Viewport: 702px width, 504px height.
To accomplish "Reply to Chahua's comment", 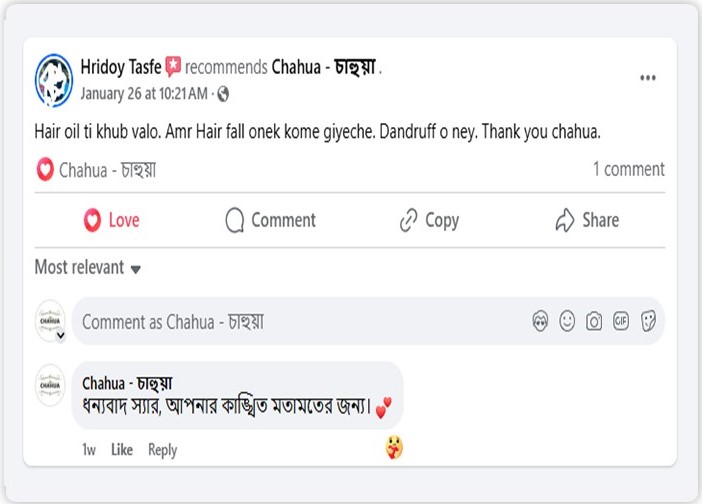I will tap(162, 450).
